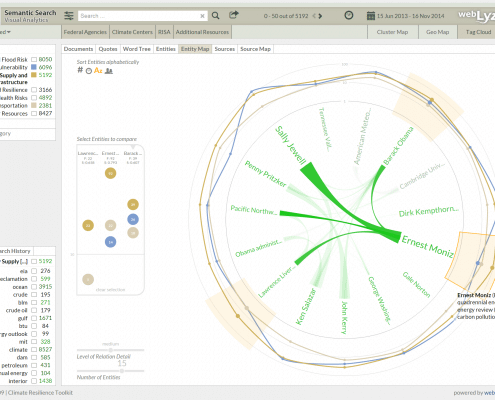495x400 pixels.
Task: Toggle Health Risks checkbox 4892
Action: (34, 98)
